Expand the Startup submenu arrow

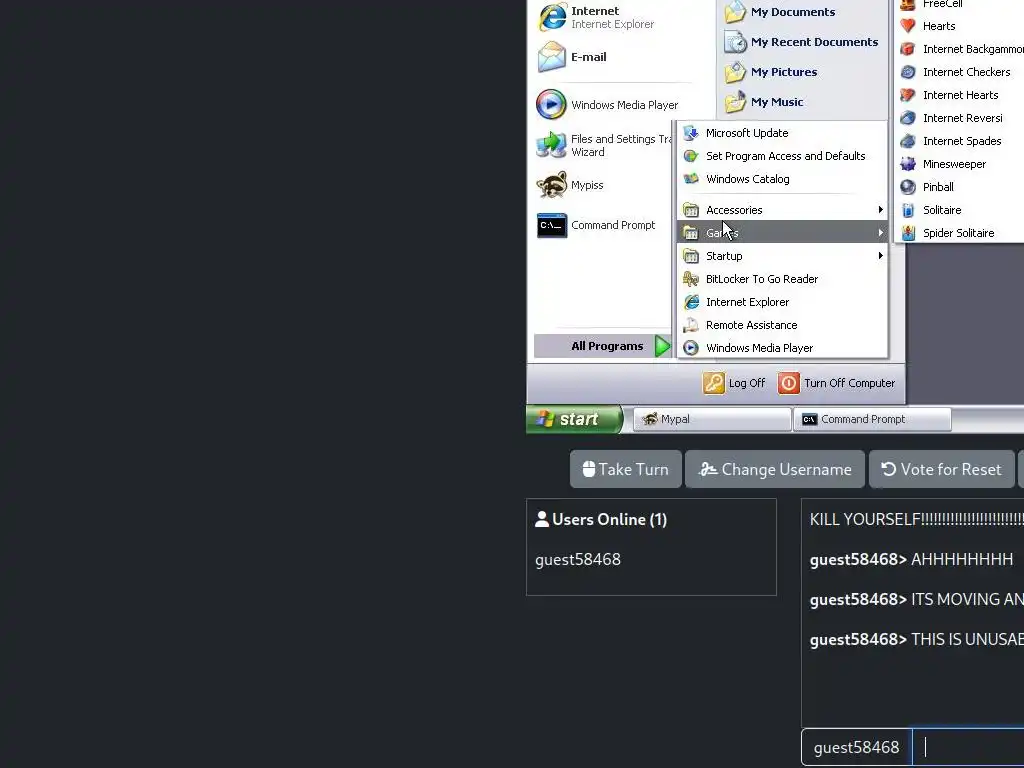(880, 256)
